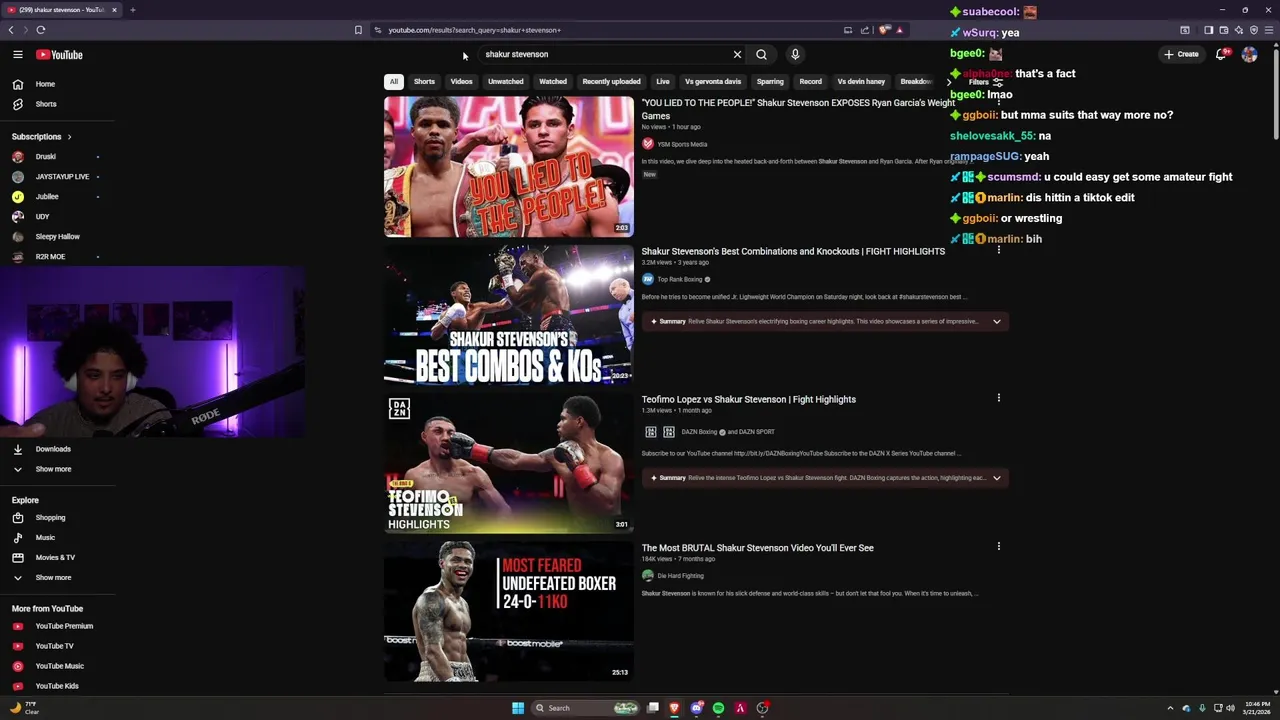The image size is (1280, 720).
Task: Open the Brave Shields lion icon
Action: pyautogui.click(x=884, y=30)
